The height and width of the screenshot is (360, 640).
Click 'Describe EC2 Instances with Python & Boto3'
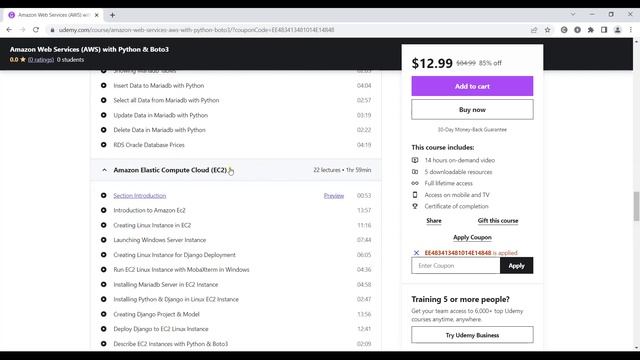(171, 344)
